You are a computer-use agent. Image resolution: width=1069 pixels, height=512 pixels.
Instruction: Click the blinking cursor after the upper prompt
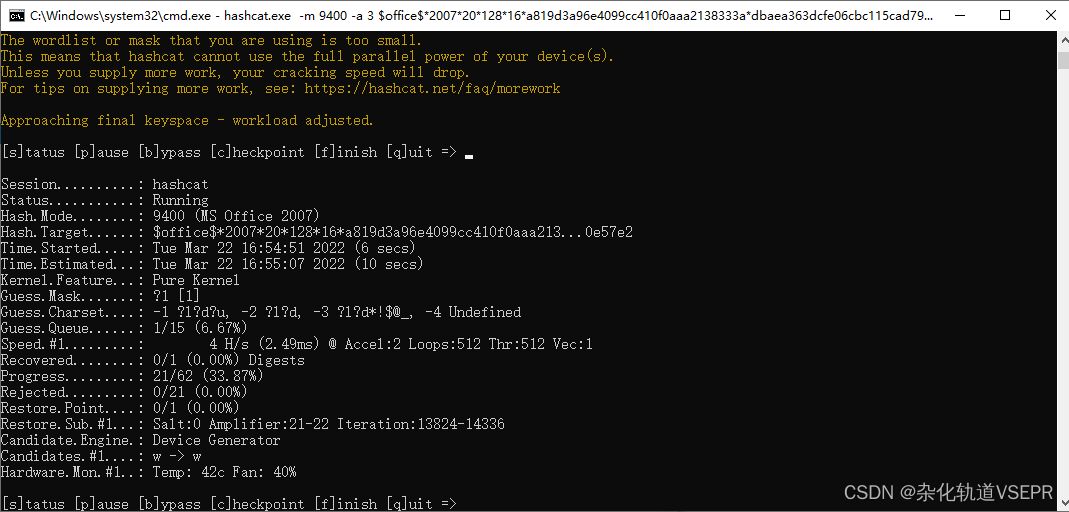tap(469, 154)
